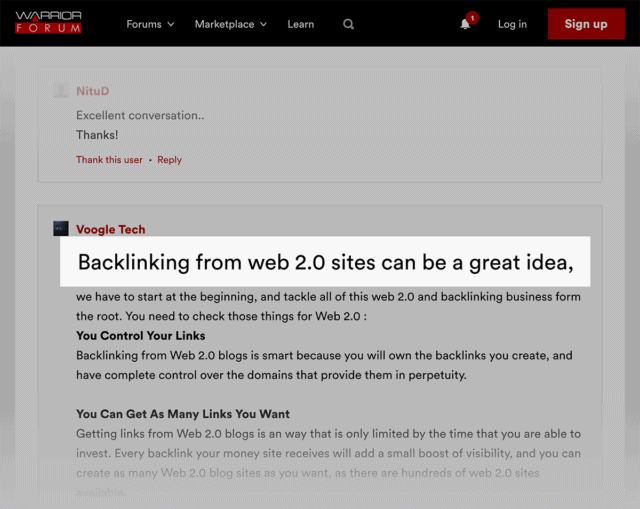Image resolution: width=640 pixels, height=509 pixels.
Task: Open the notifications bell
Action: click(x=465, y=24)
